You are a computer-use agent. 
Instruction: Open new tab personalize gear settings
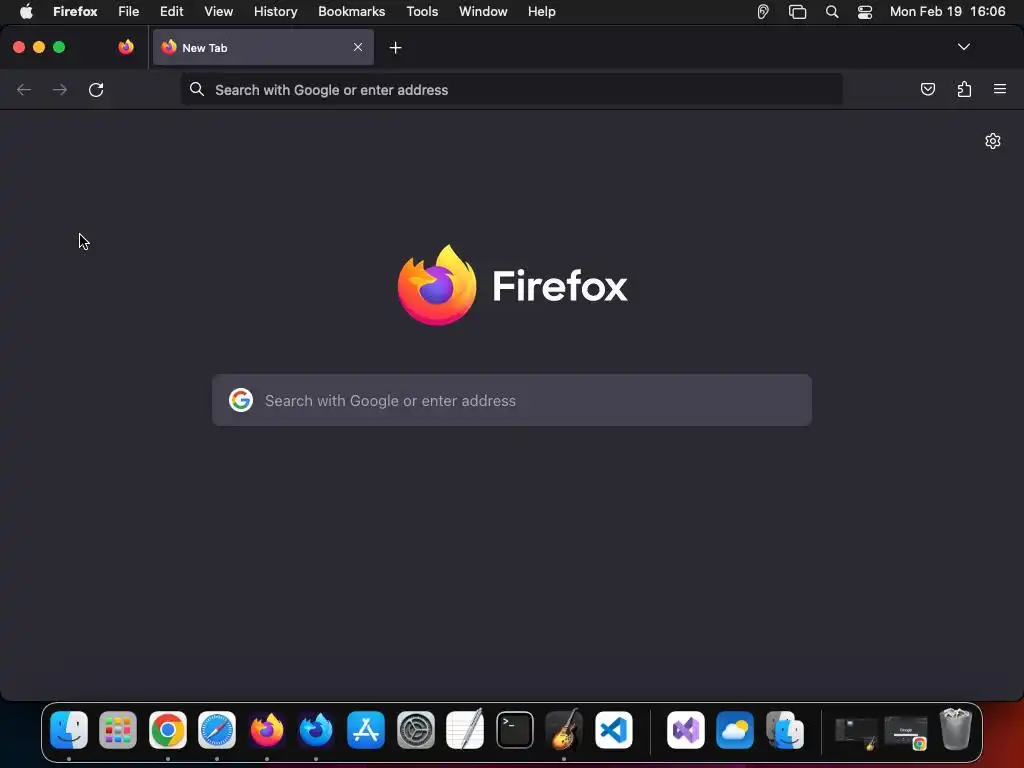click(993, 141)
